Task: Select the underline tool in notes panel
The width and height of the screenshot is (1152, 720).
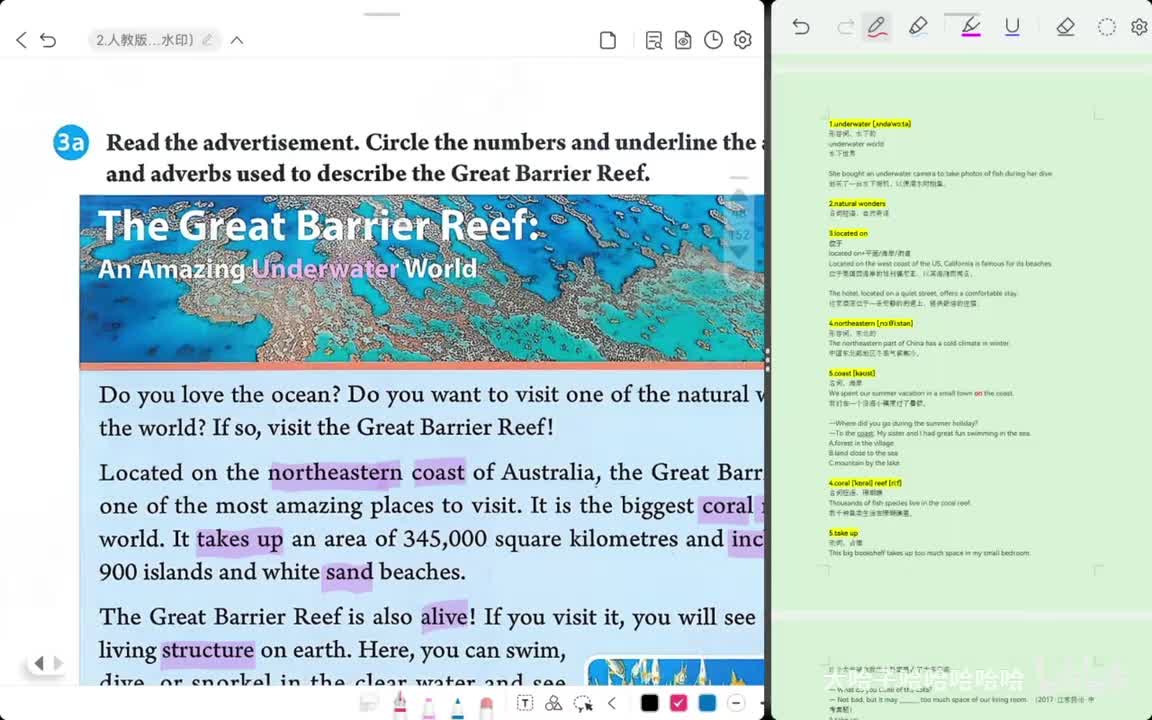Action: pos(1012,27)
